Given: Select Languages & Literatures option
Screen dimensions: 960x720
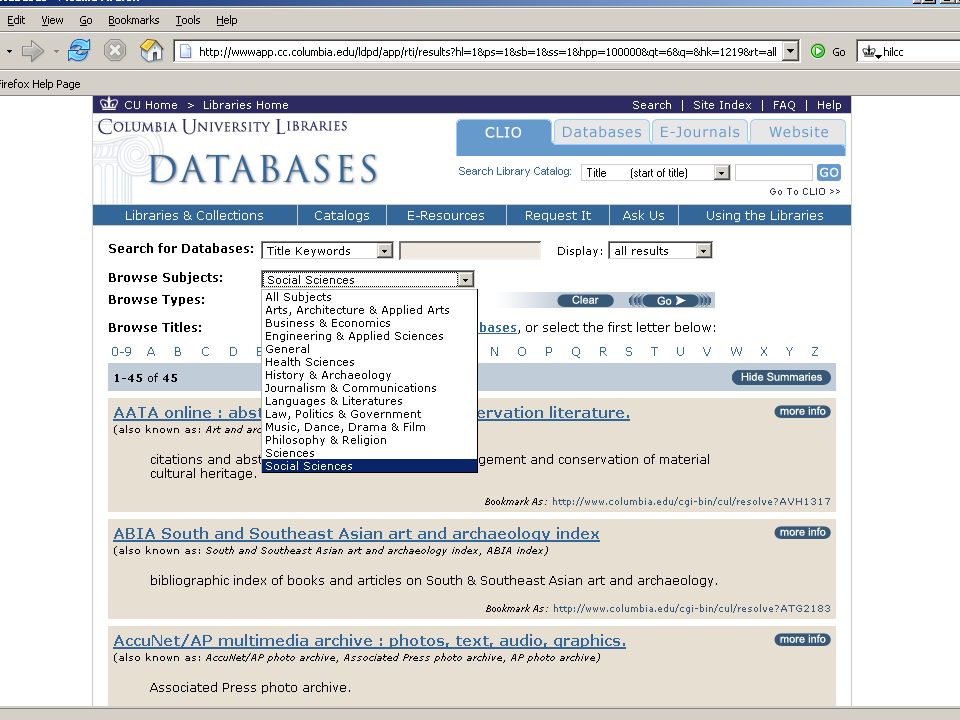Looking at the screenshot, I should tap(369, 401).
